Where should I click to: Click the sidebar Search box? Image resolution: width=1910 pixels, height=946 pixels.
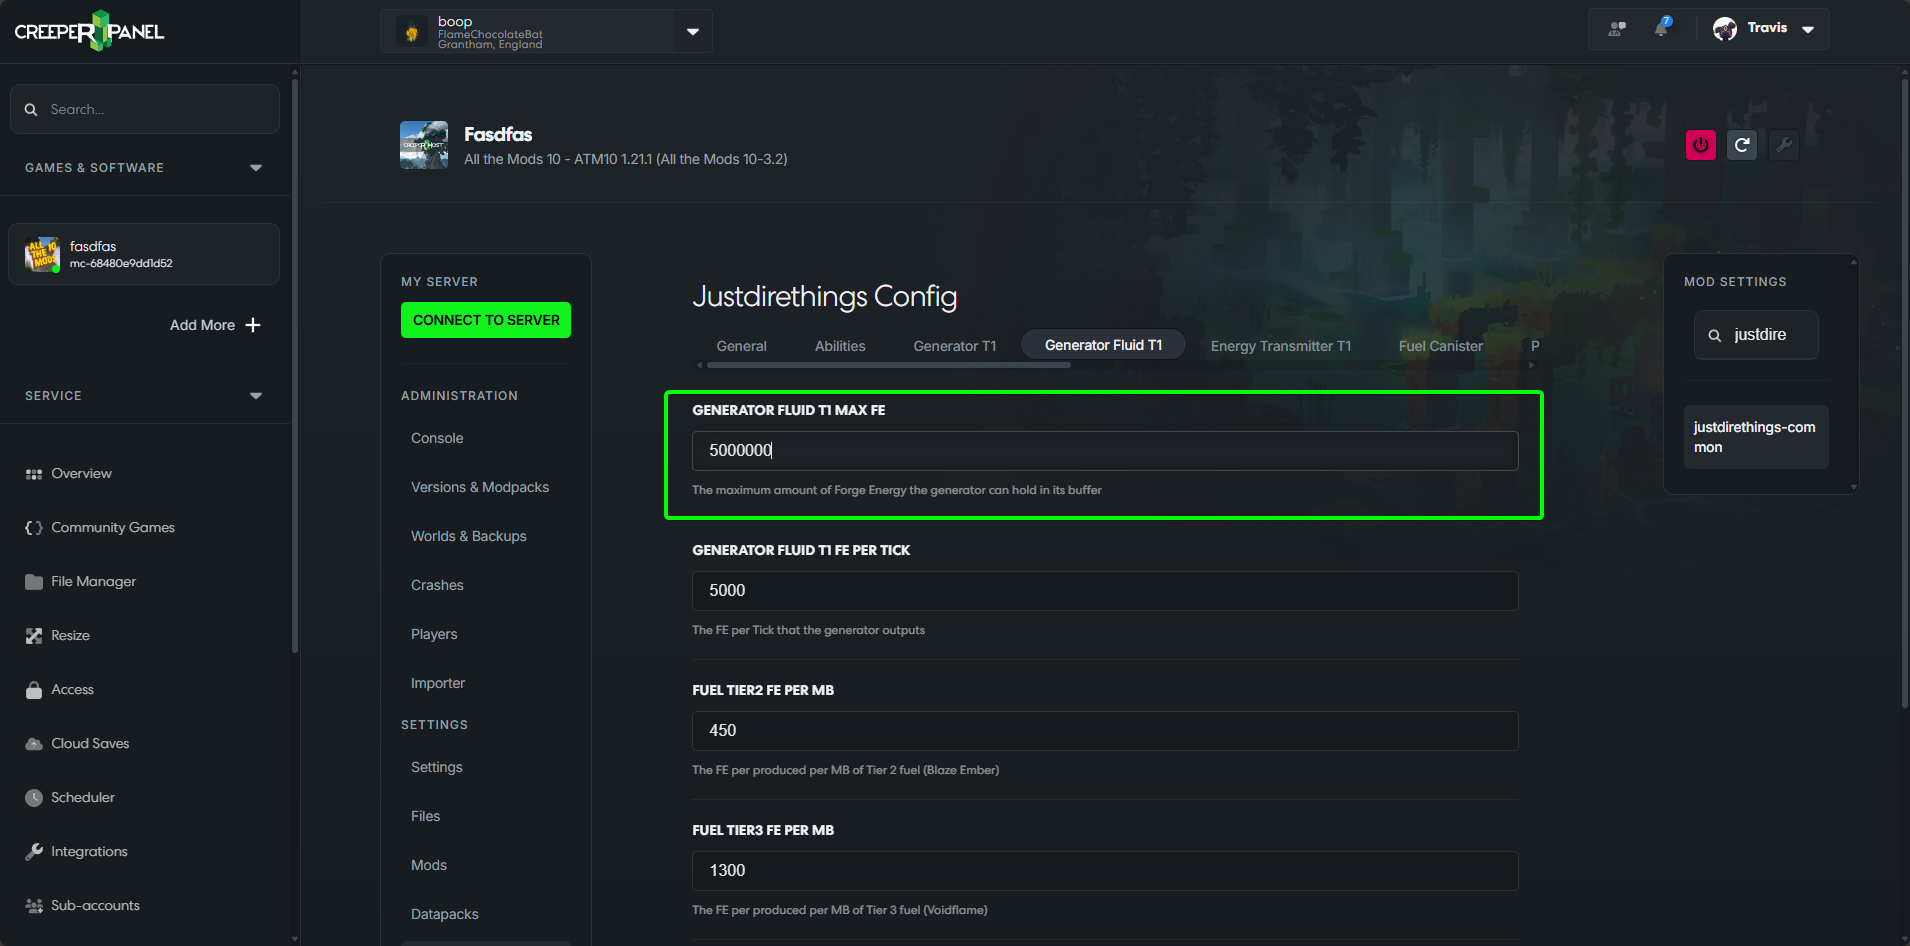point(144,109)
